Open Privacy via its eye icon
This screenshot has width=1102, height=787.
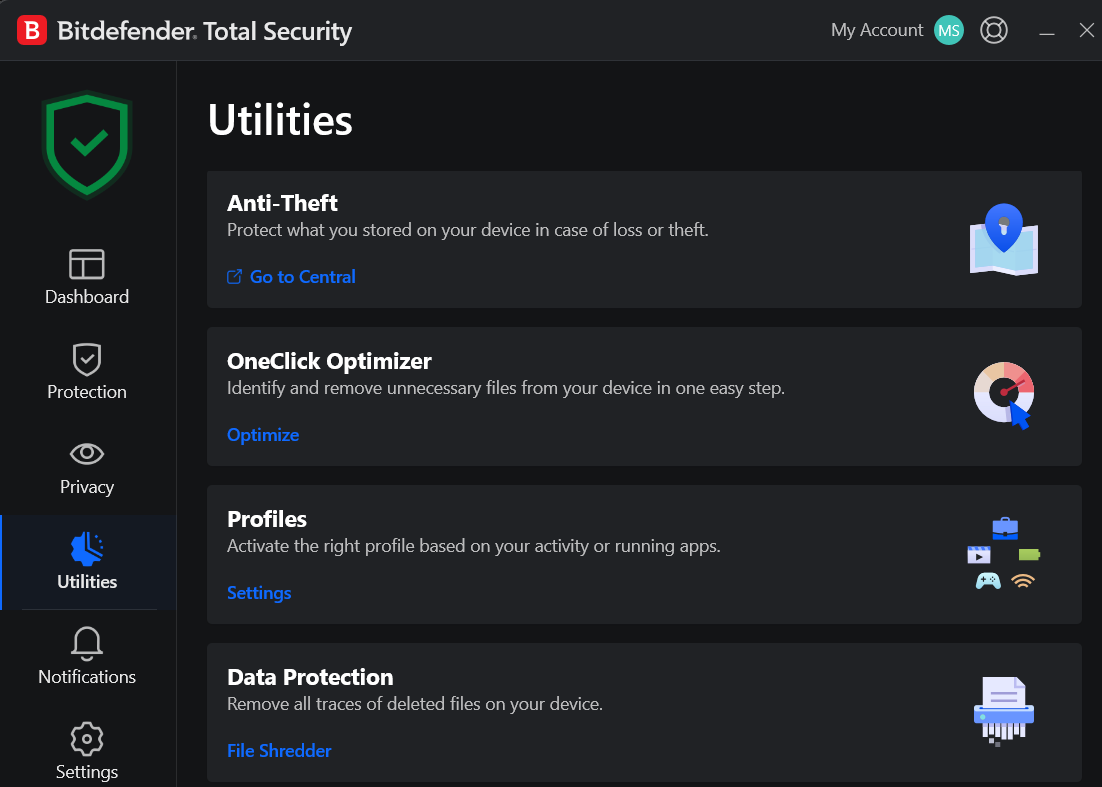pos(87,453)
